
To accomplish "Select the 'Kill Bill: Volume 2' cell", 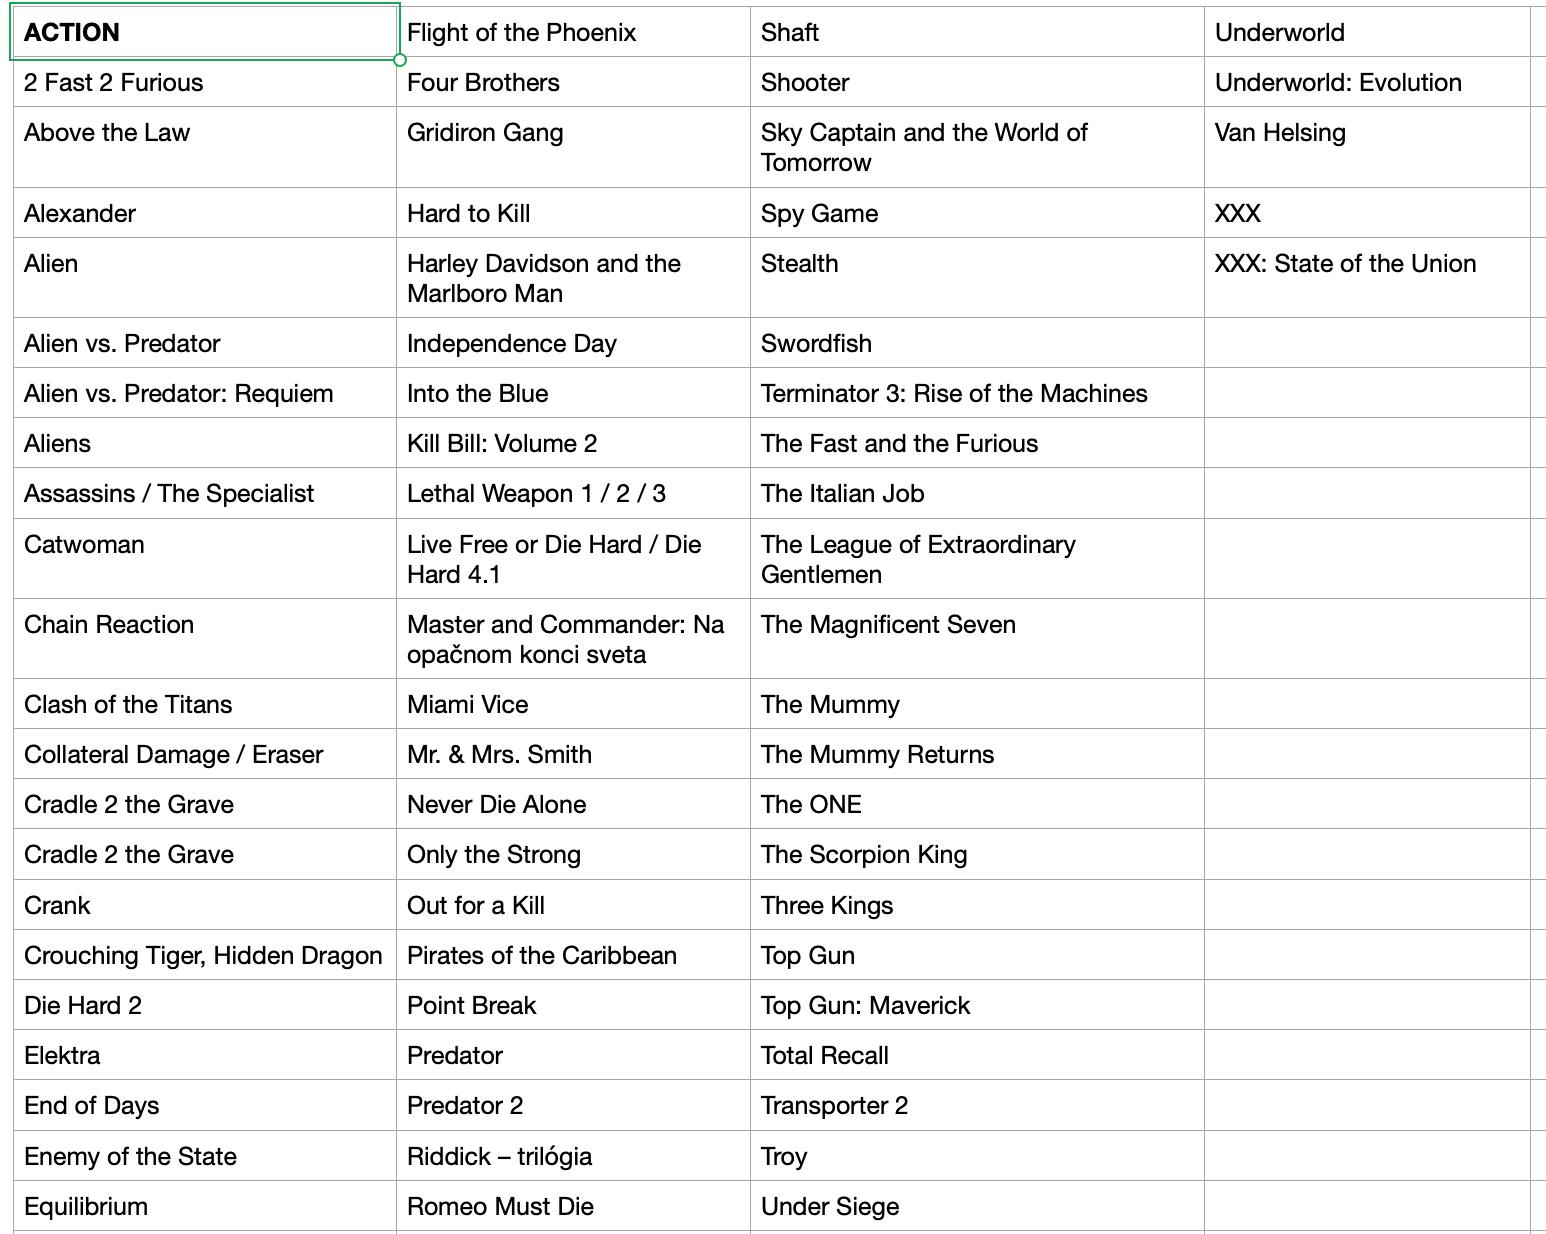I will (x=572, y=443).
